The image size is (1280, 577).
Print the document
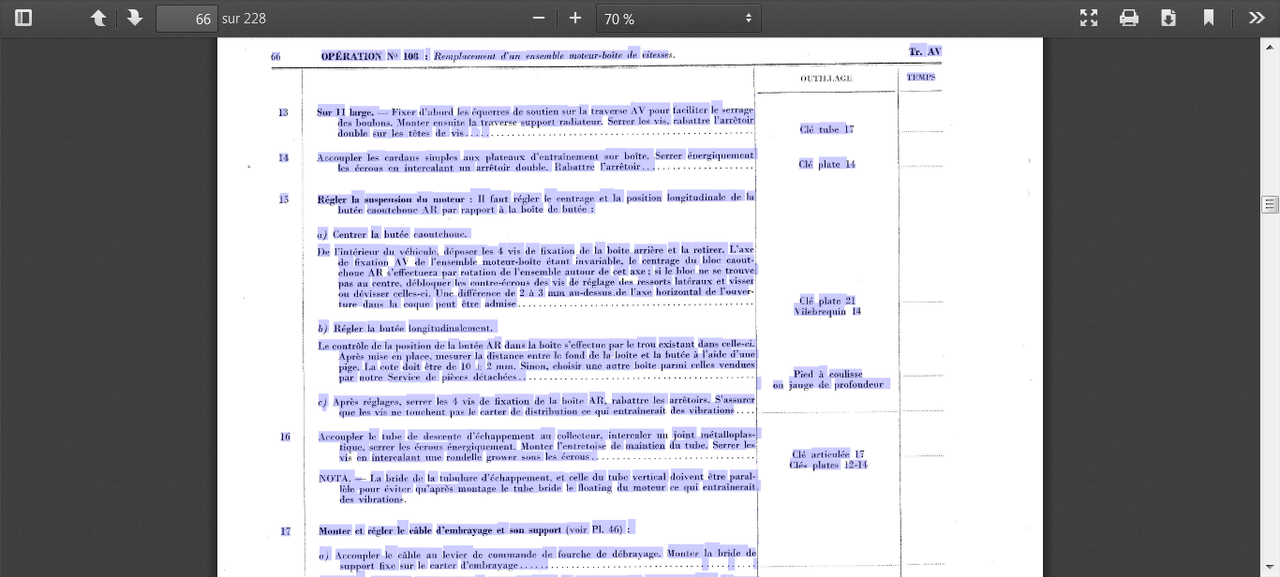pyautogui.click(x=1129, y=18)
